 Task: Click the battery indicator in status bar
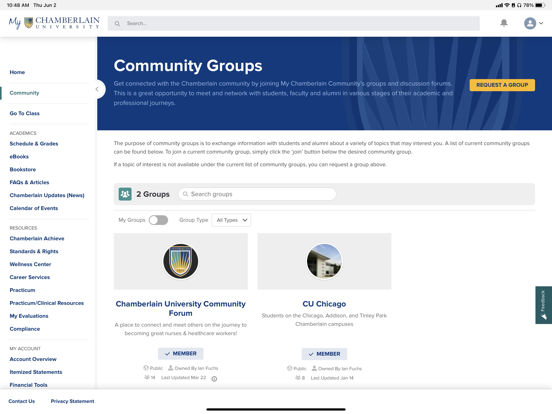click(540, 5)
